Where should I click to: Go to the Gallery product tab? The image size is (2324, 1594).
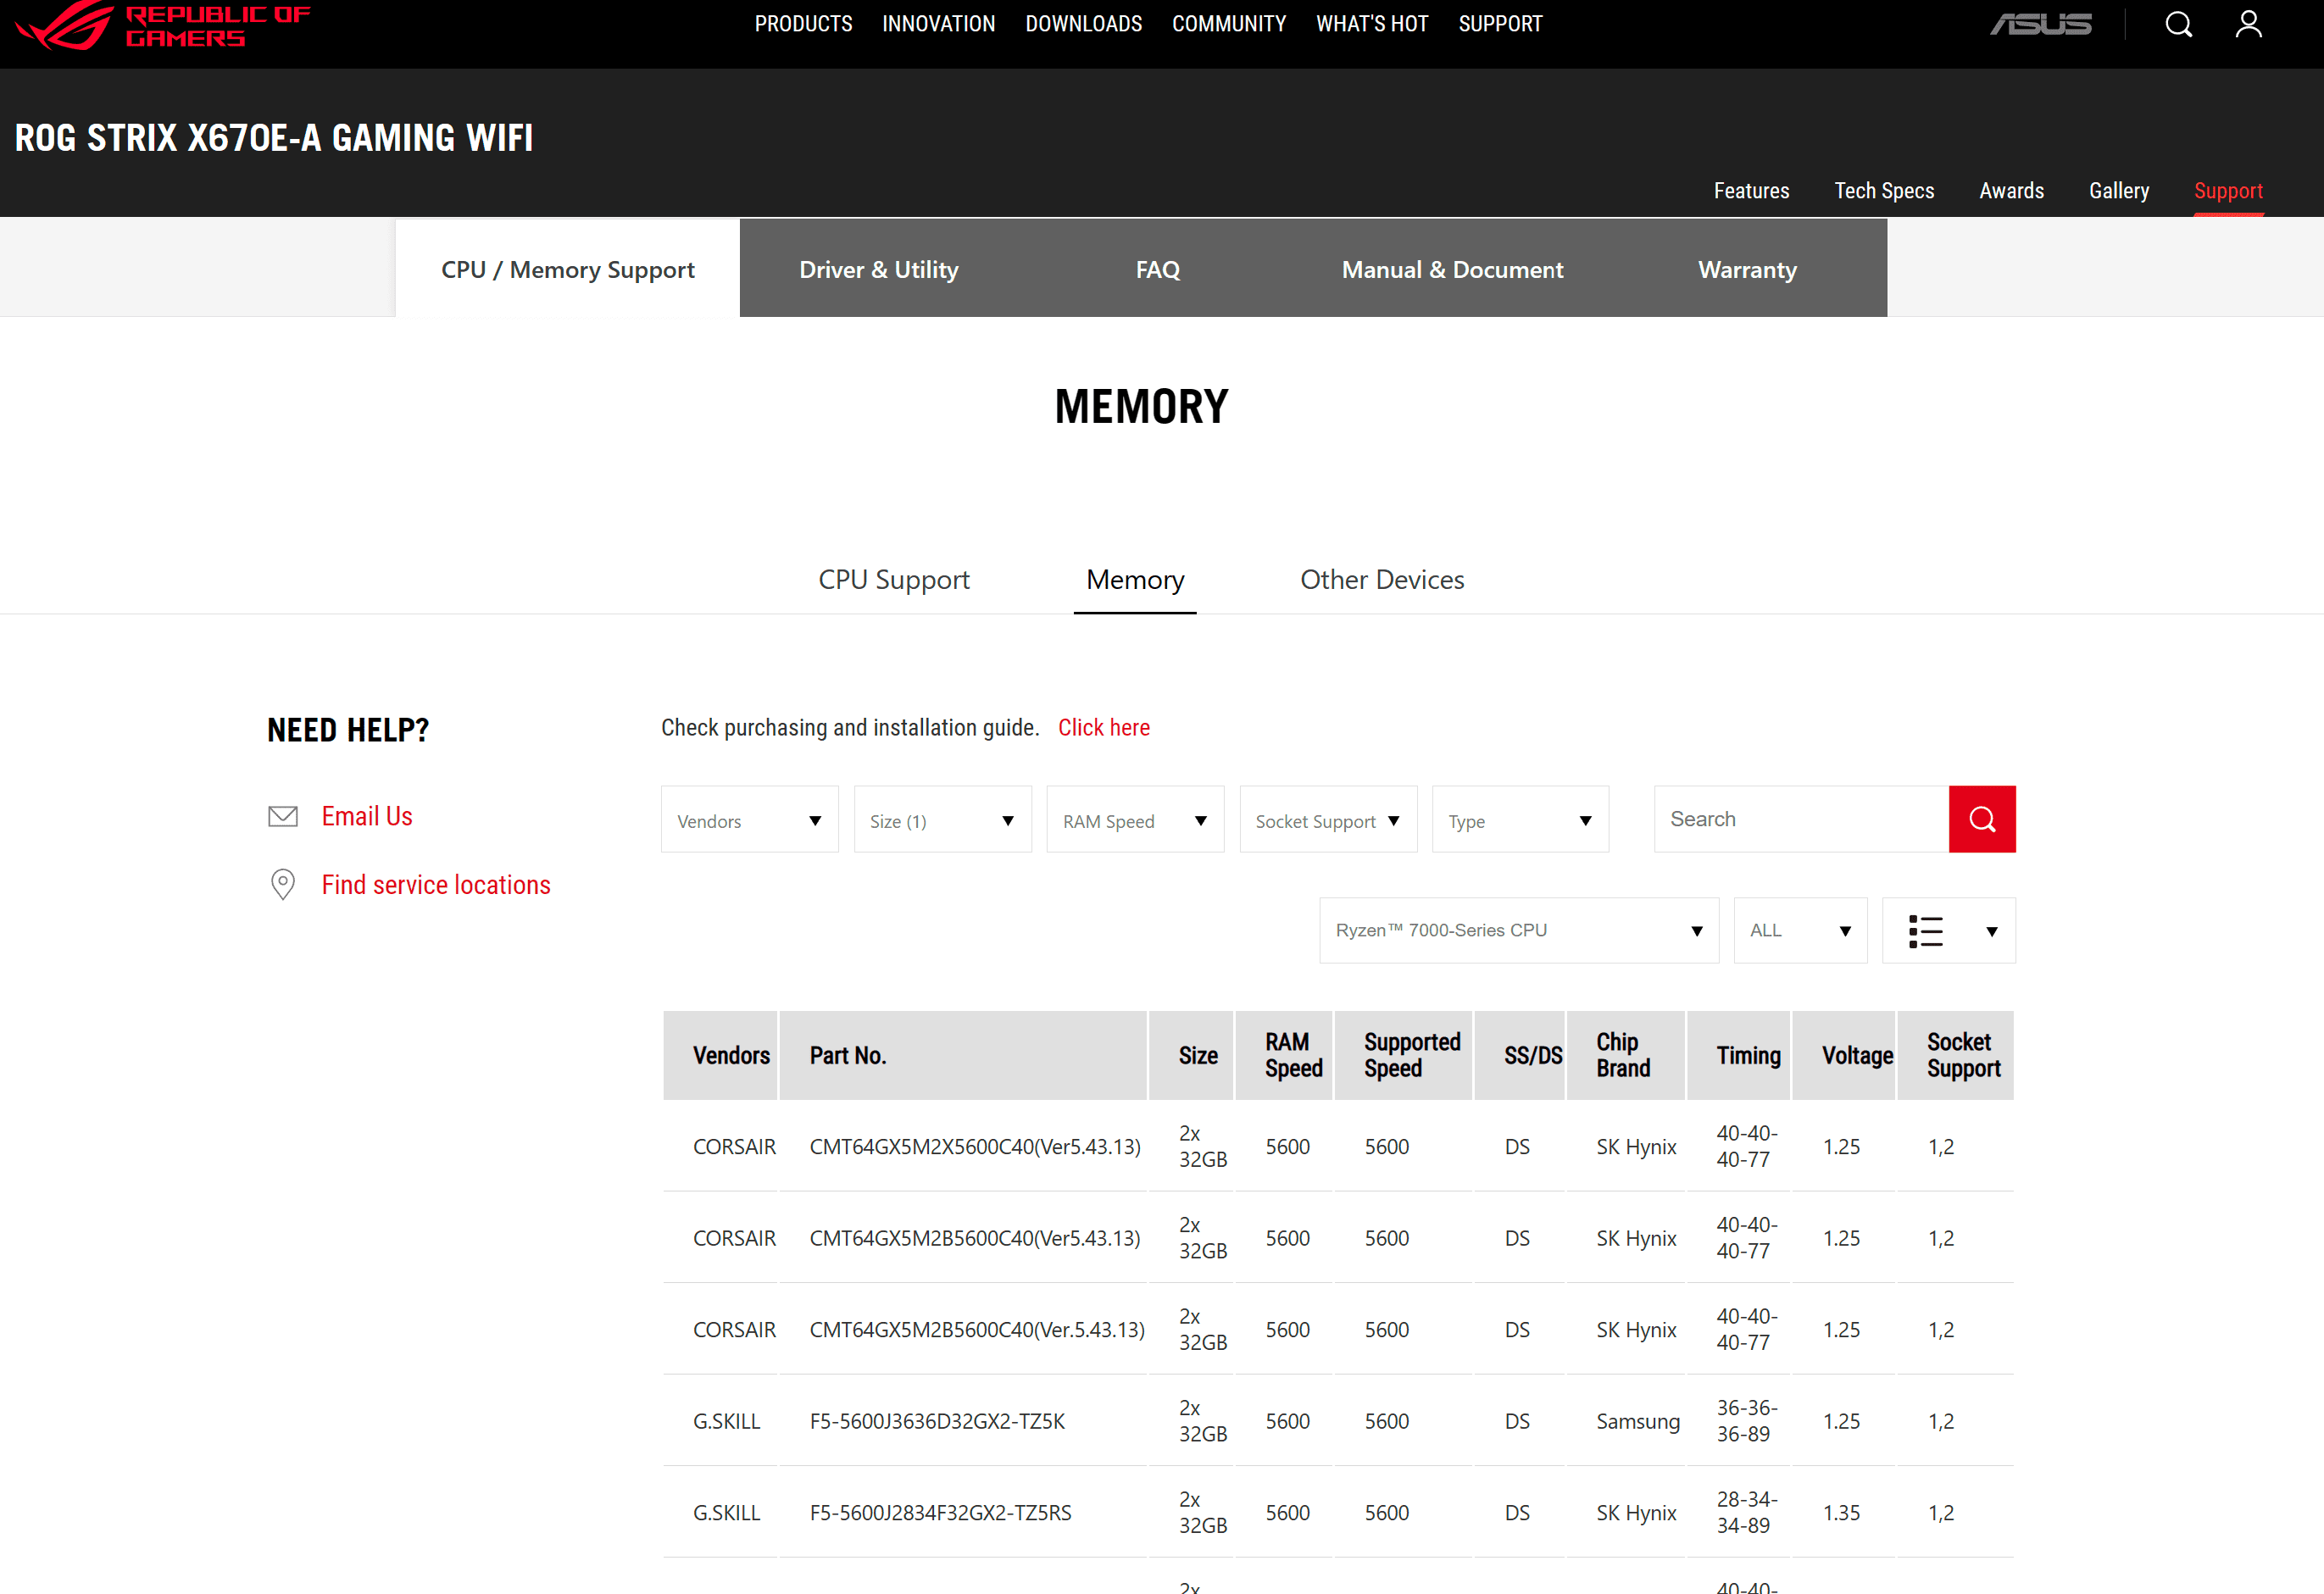2119,190
